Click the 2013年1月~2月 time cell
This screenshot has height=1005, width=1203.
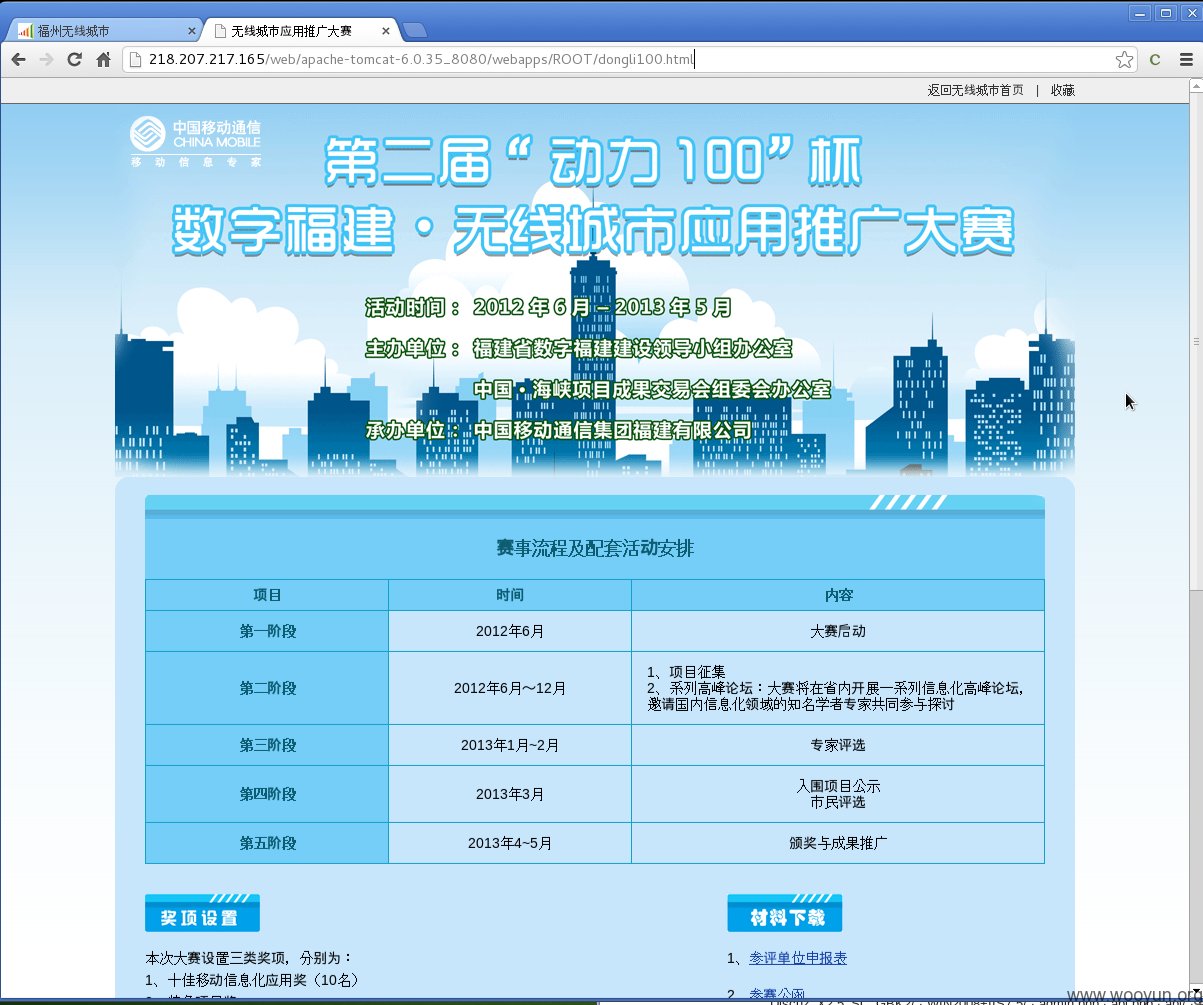(x=510, y=745)
